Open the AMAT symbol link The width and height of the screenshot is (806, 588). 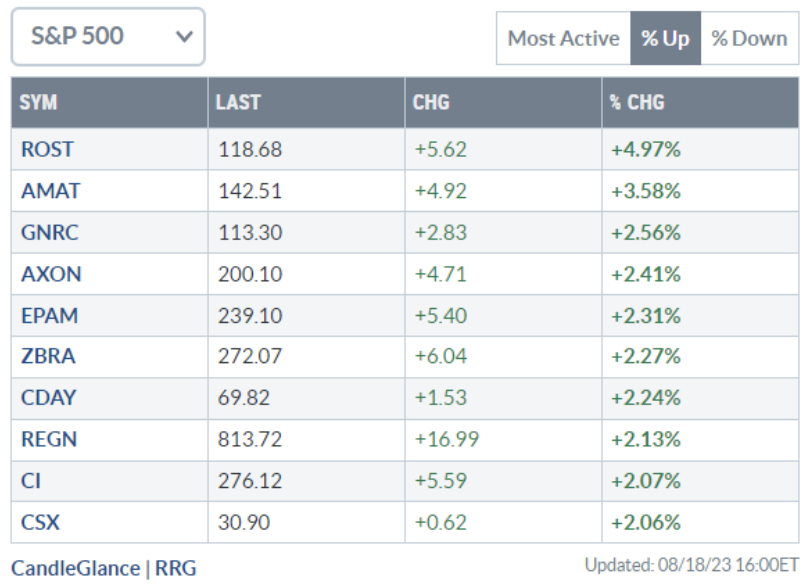tap(48, 192)
